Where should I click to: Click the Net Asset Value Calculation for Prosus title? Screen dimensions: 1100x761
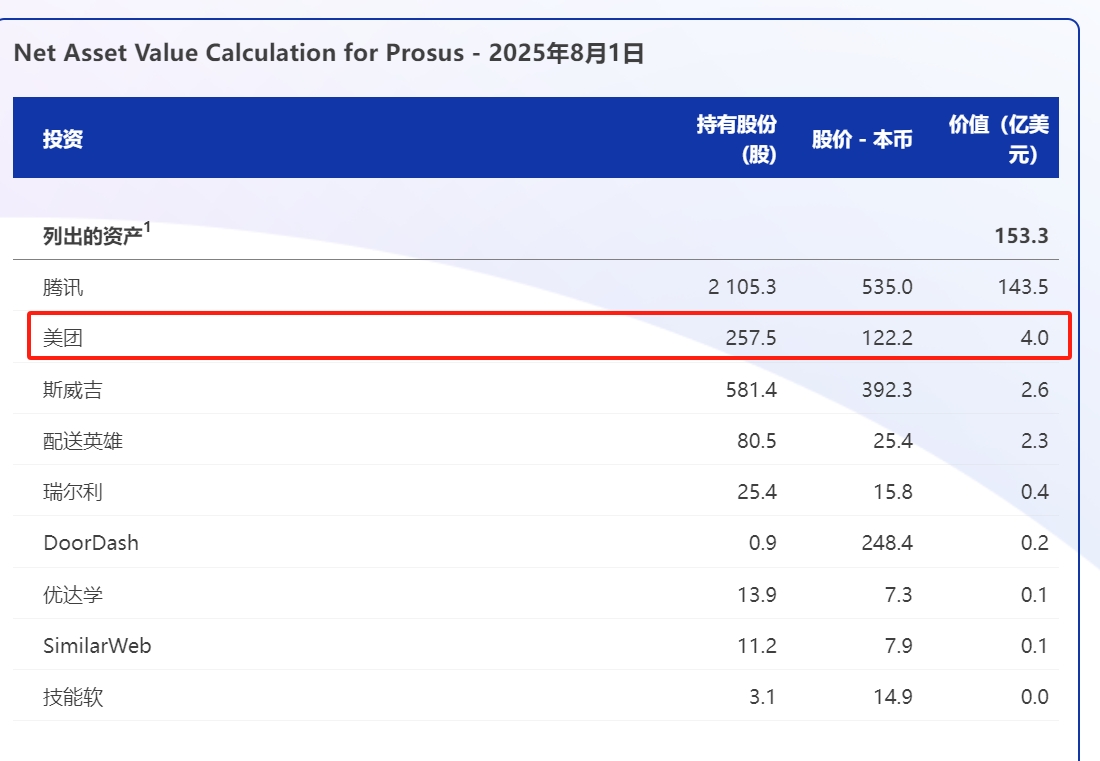coord(329,53)
